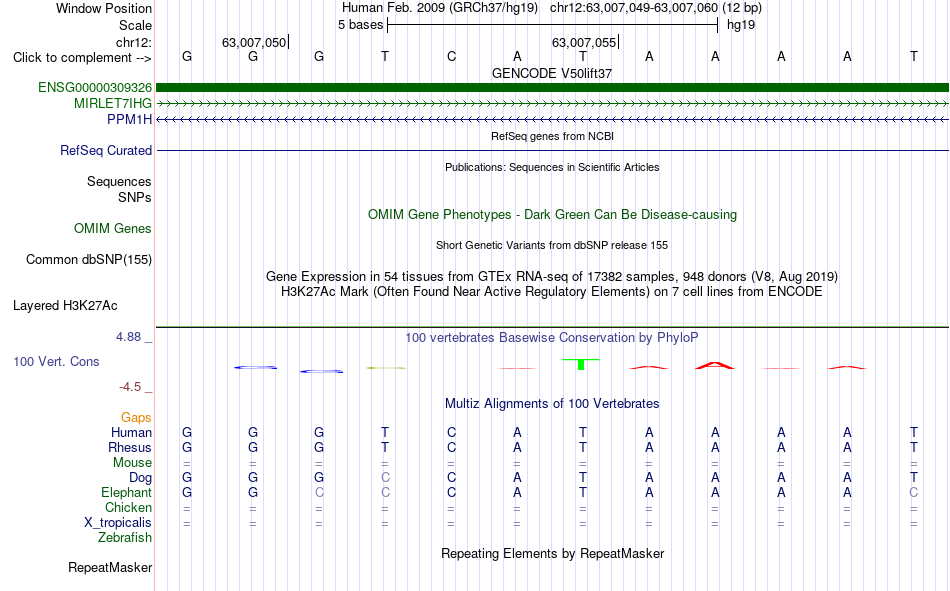Click 'Repeating Elements by RepeatMasker' title

pos(553,554)
